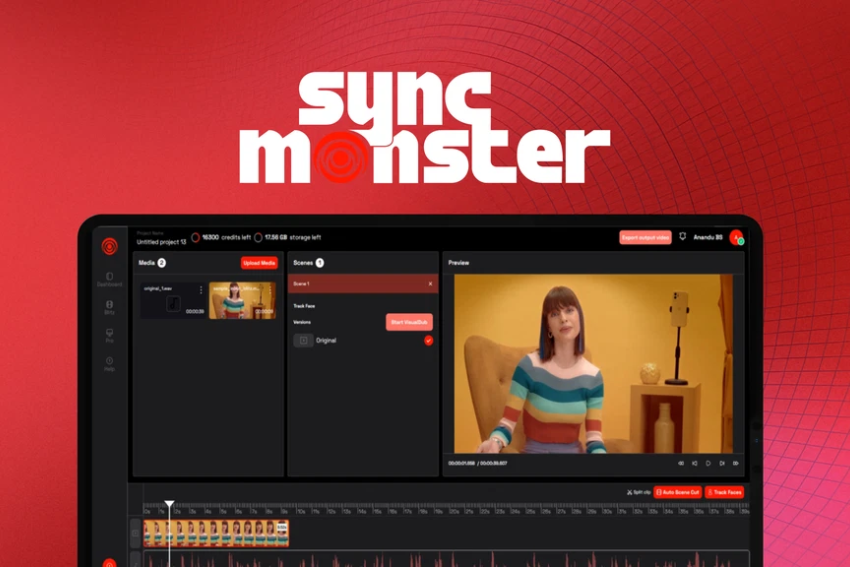Click the Split clip tool
The height and width of the screenshot is (567, 850).
pos(639,492)
